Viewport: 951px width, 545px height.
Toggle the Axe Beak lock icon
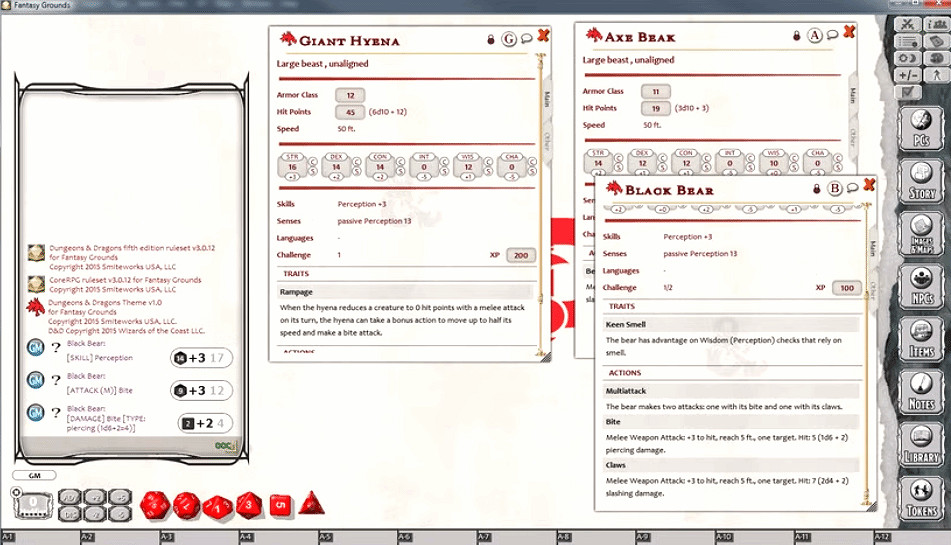point(796,36)
